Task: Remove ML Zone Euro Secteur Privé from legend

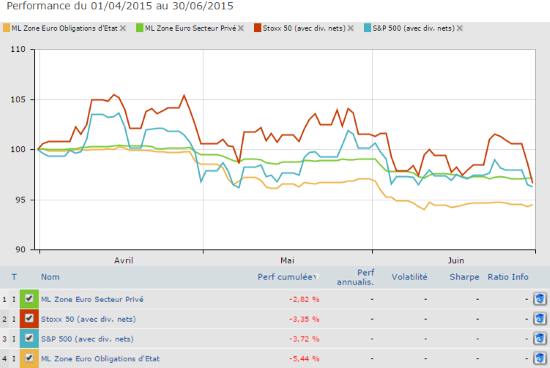Action: coord(241,28)
